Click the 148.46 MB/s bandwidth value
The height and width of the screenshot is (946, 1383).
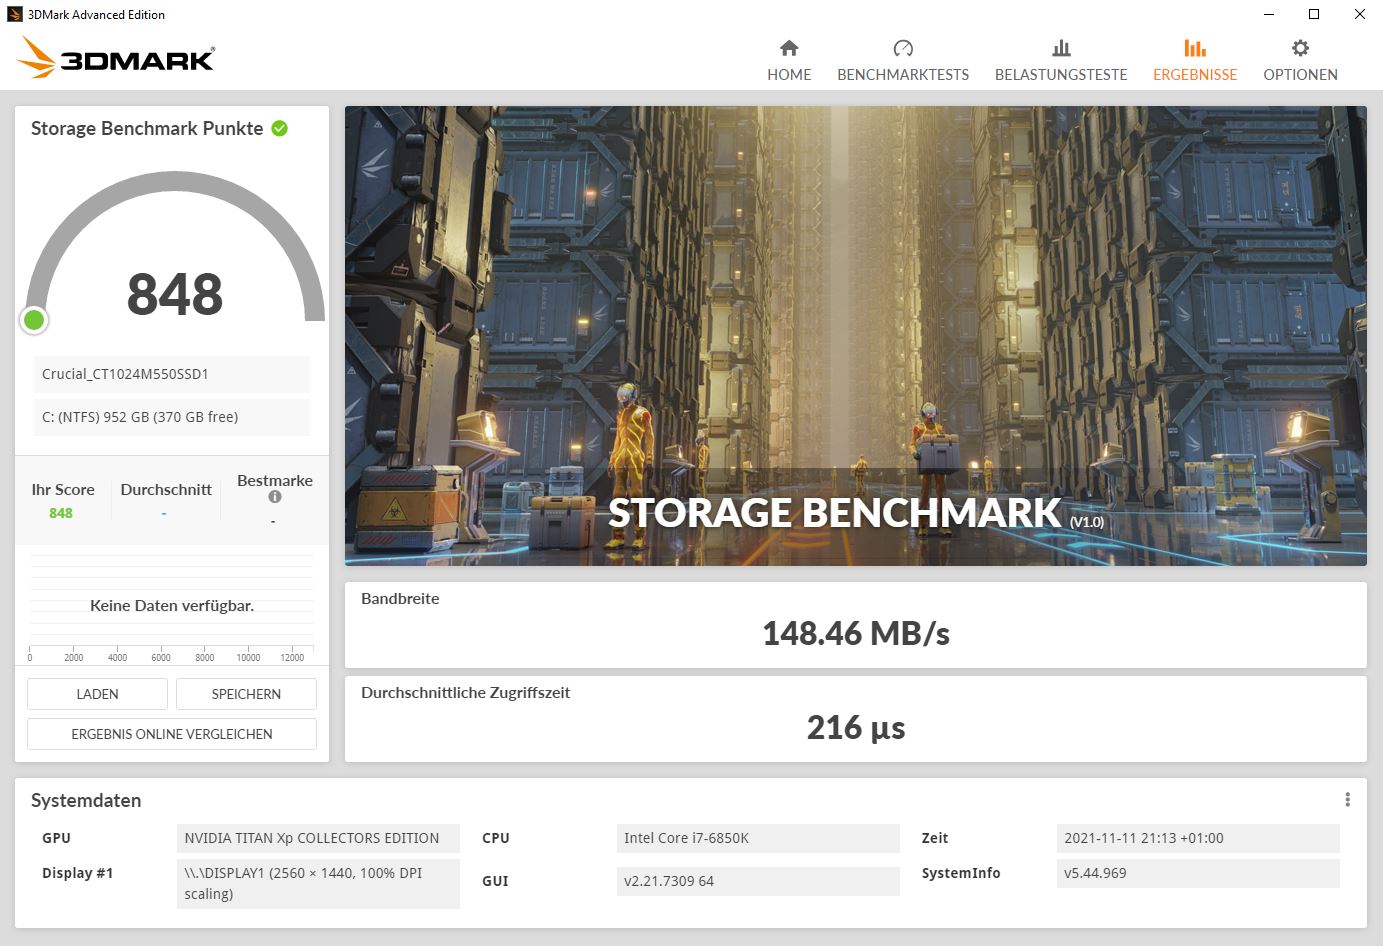click(x=856, y=633)
